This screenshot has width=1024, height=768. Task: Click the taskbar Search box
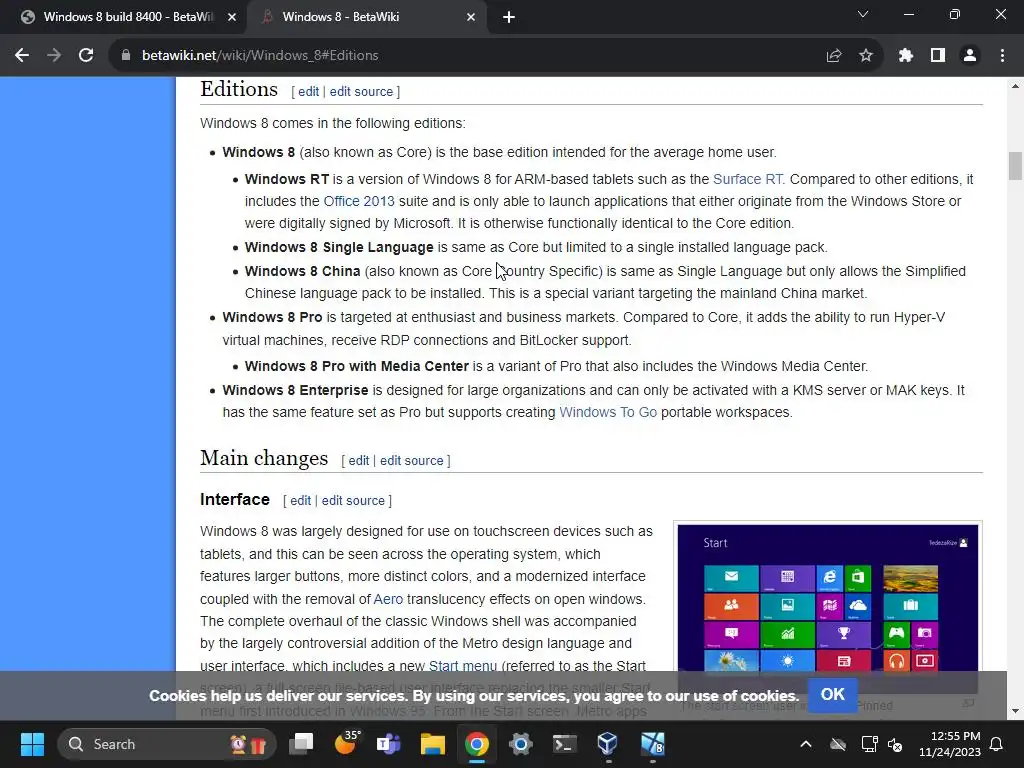tap(167, 744)
